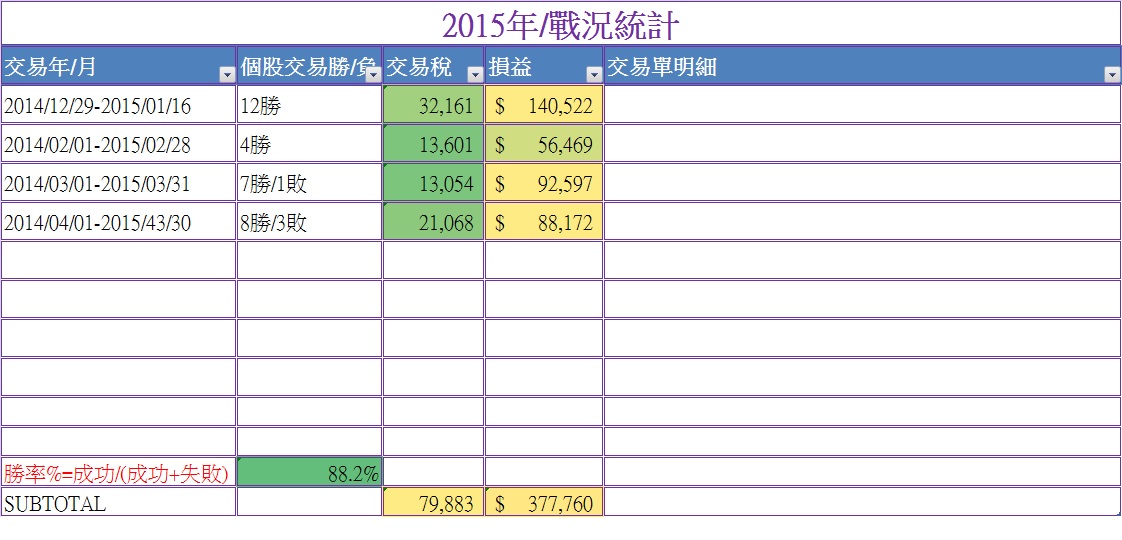Select the 2014/12/29-2015/01/16 date cell
This screenshot has height=540, width=1122.
click(x=119, y=104)
